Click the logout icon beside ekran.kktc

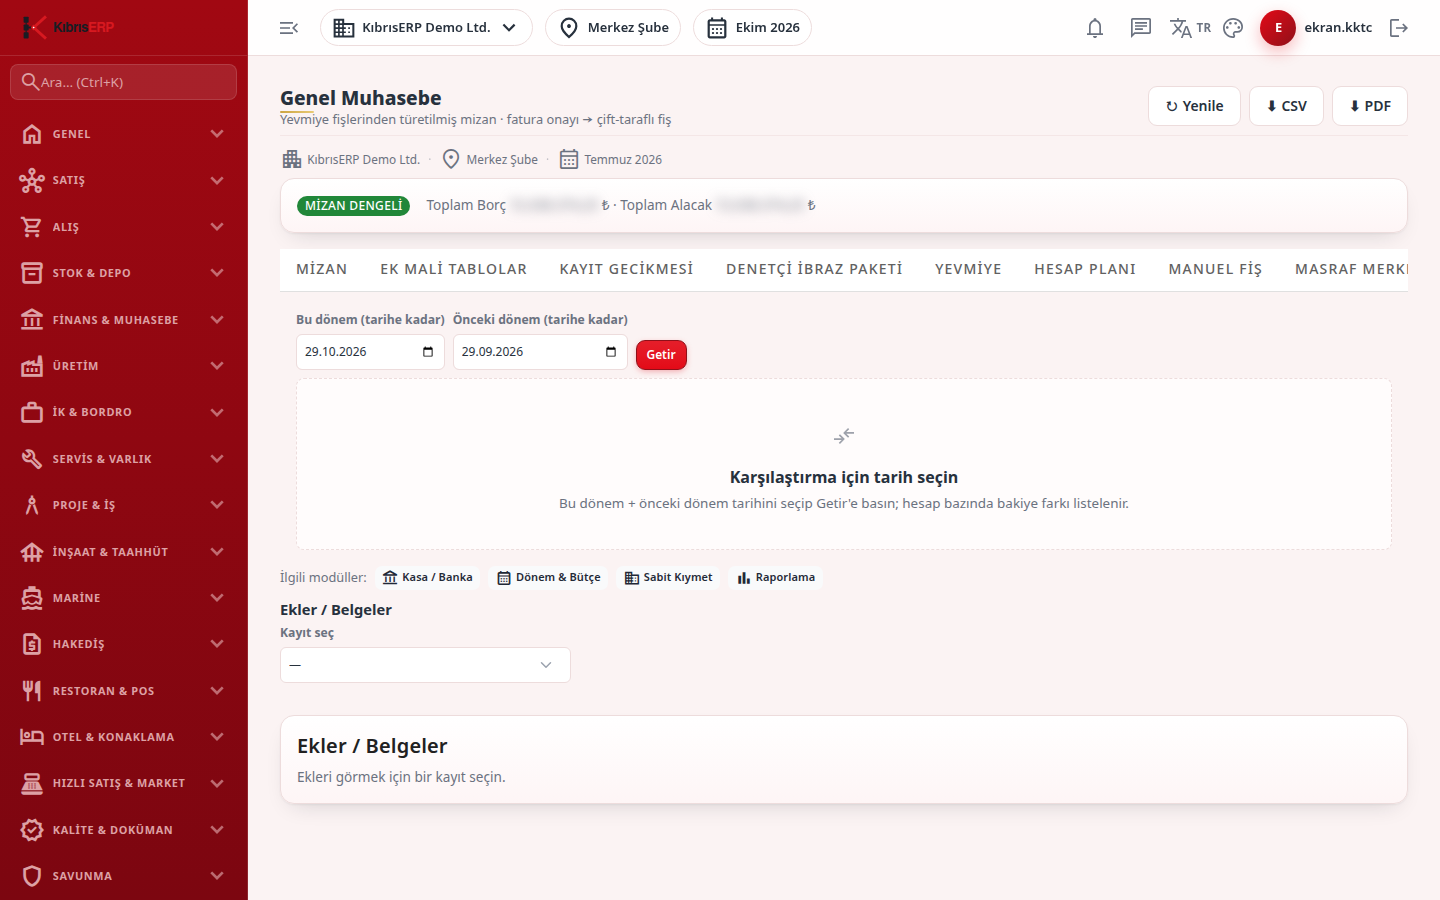click(x=1399, y=28)
